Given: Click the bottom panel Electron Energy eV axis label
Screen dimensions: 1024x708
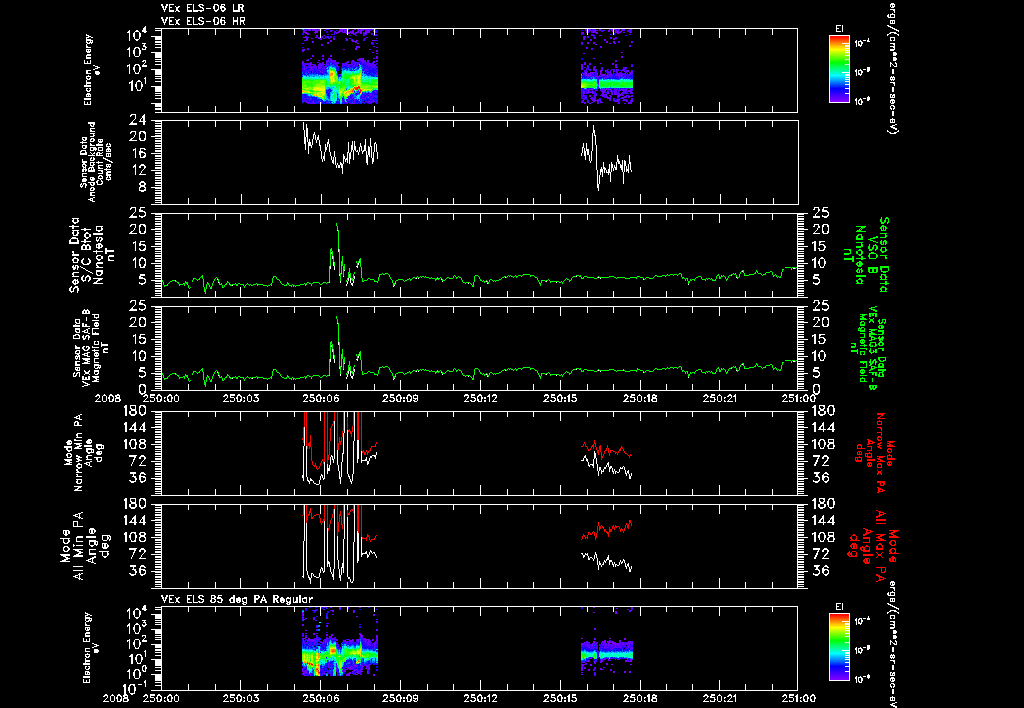Looking at the screenshot, I should pos(92,647).
